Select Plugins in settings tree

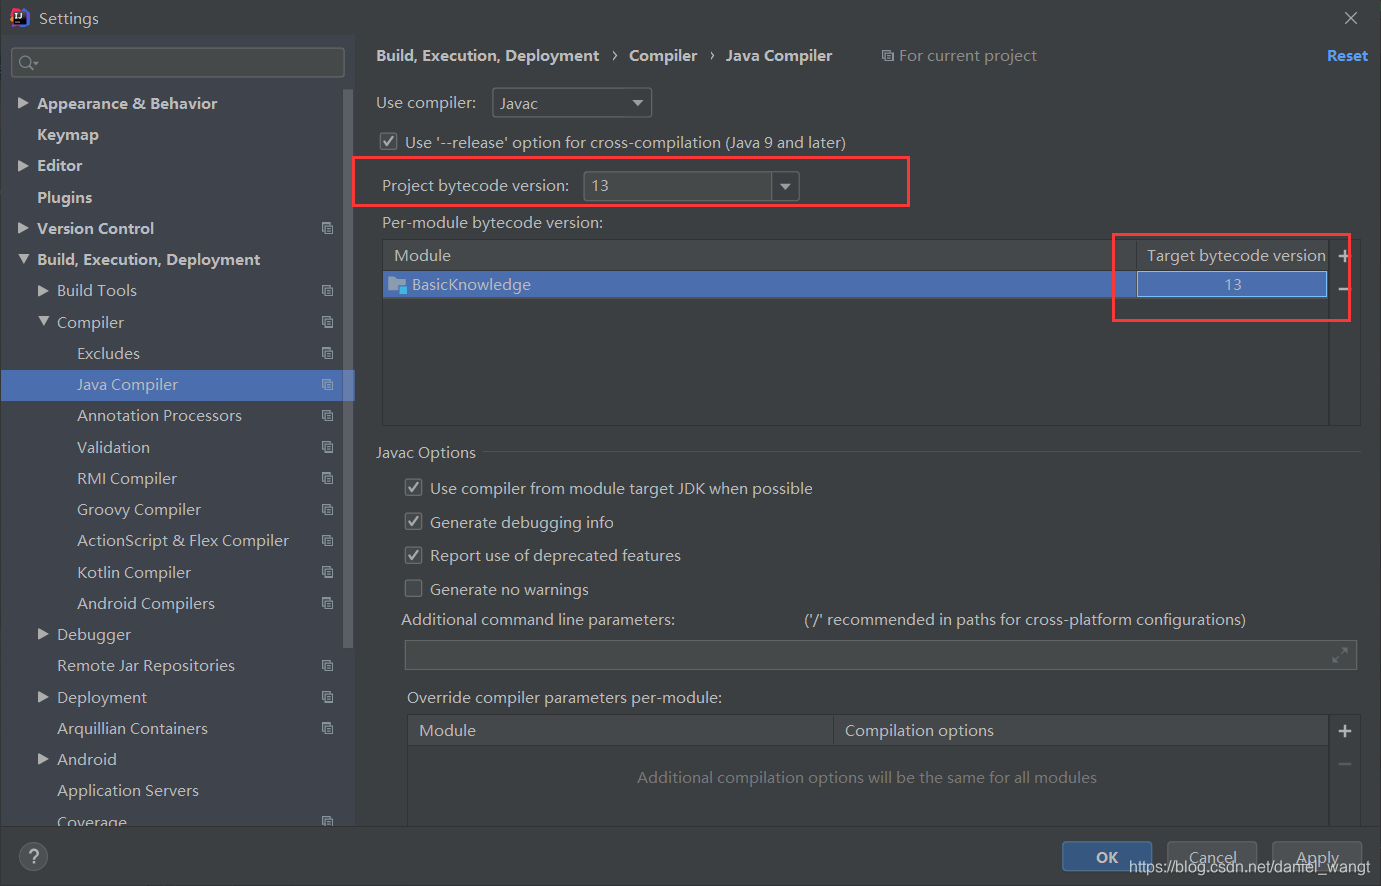(64, 197)
